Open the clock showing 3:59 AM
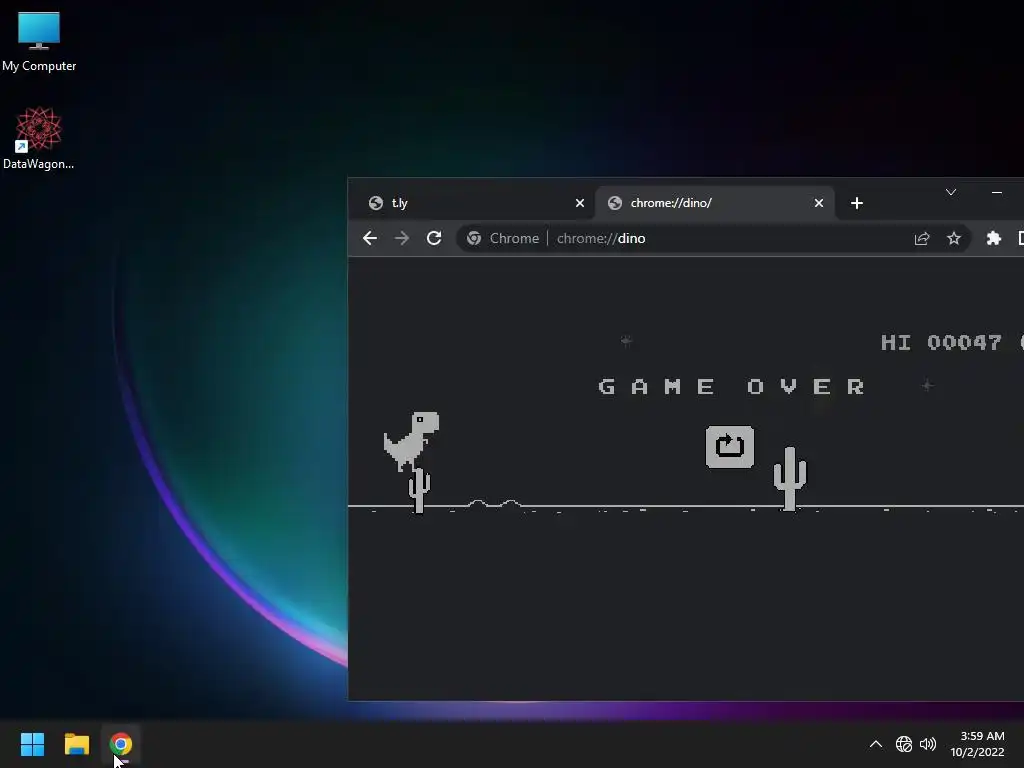This screenshot has width=1024, height=768. pyautogui.click(x=977, y=744)
